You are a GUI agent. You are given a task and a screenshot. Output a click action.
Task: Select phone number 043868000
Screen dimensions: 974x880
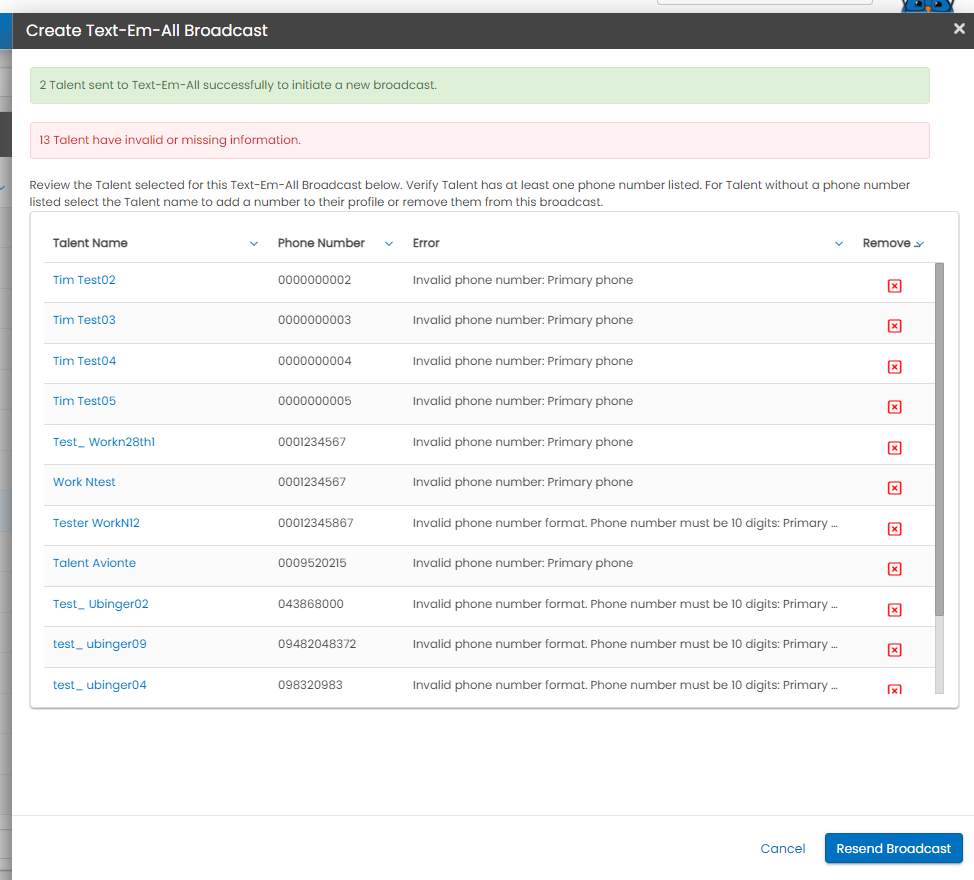[311, 604]
